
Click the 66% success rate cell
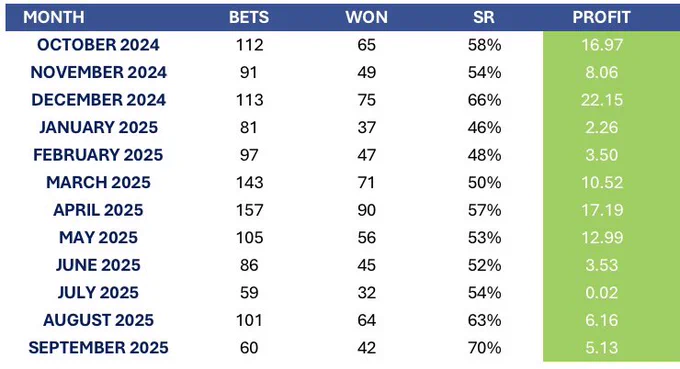coord(484,100)
